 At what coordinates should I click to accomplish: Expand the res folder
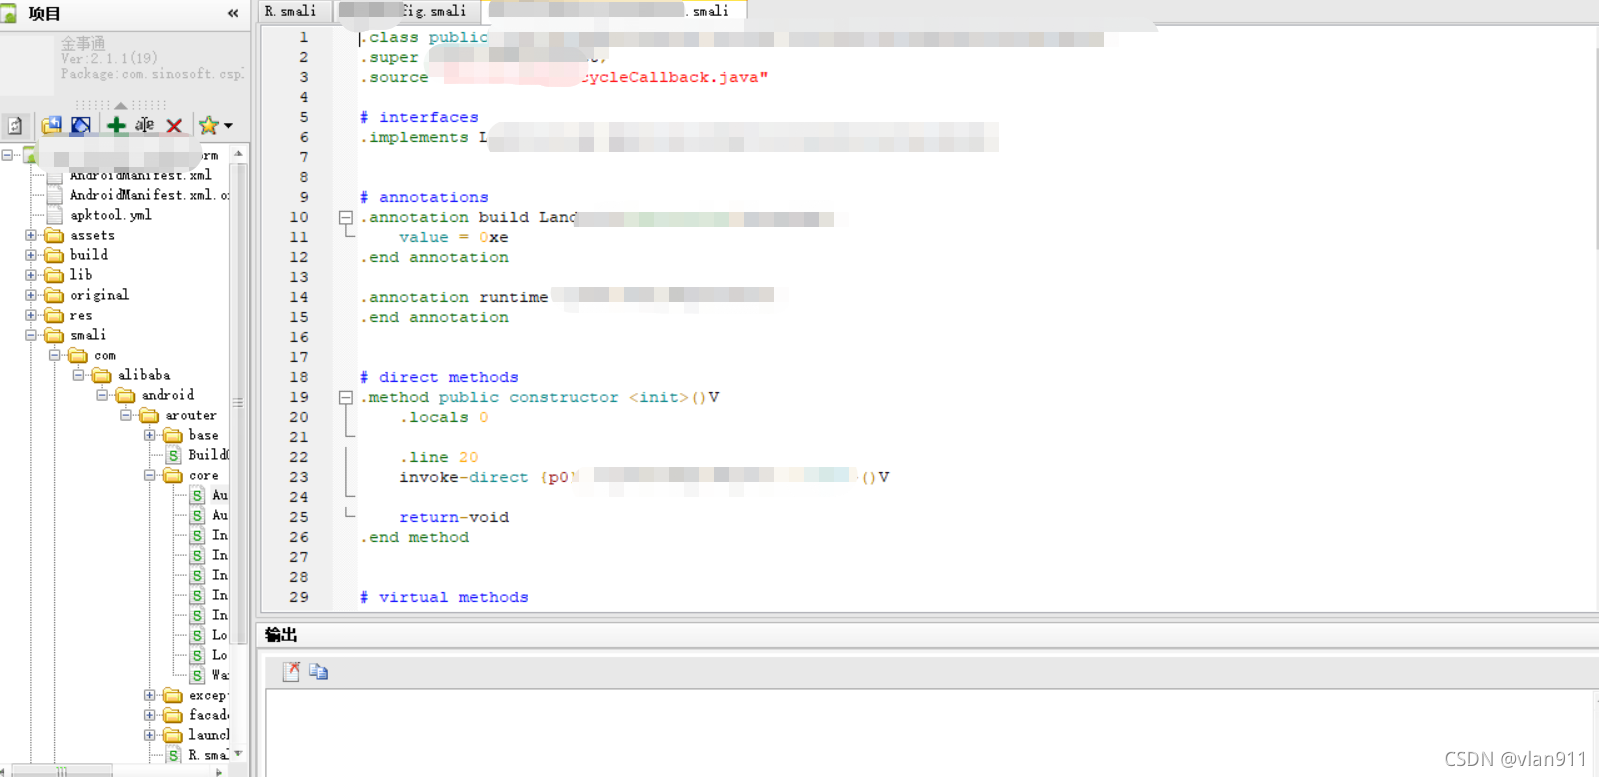(x=31, y=315)
